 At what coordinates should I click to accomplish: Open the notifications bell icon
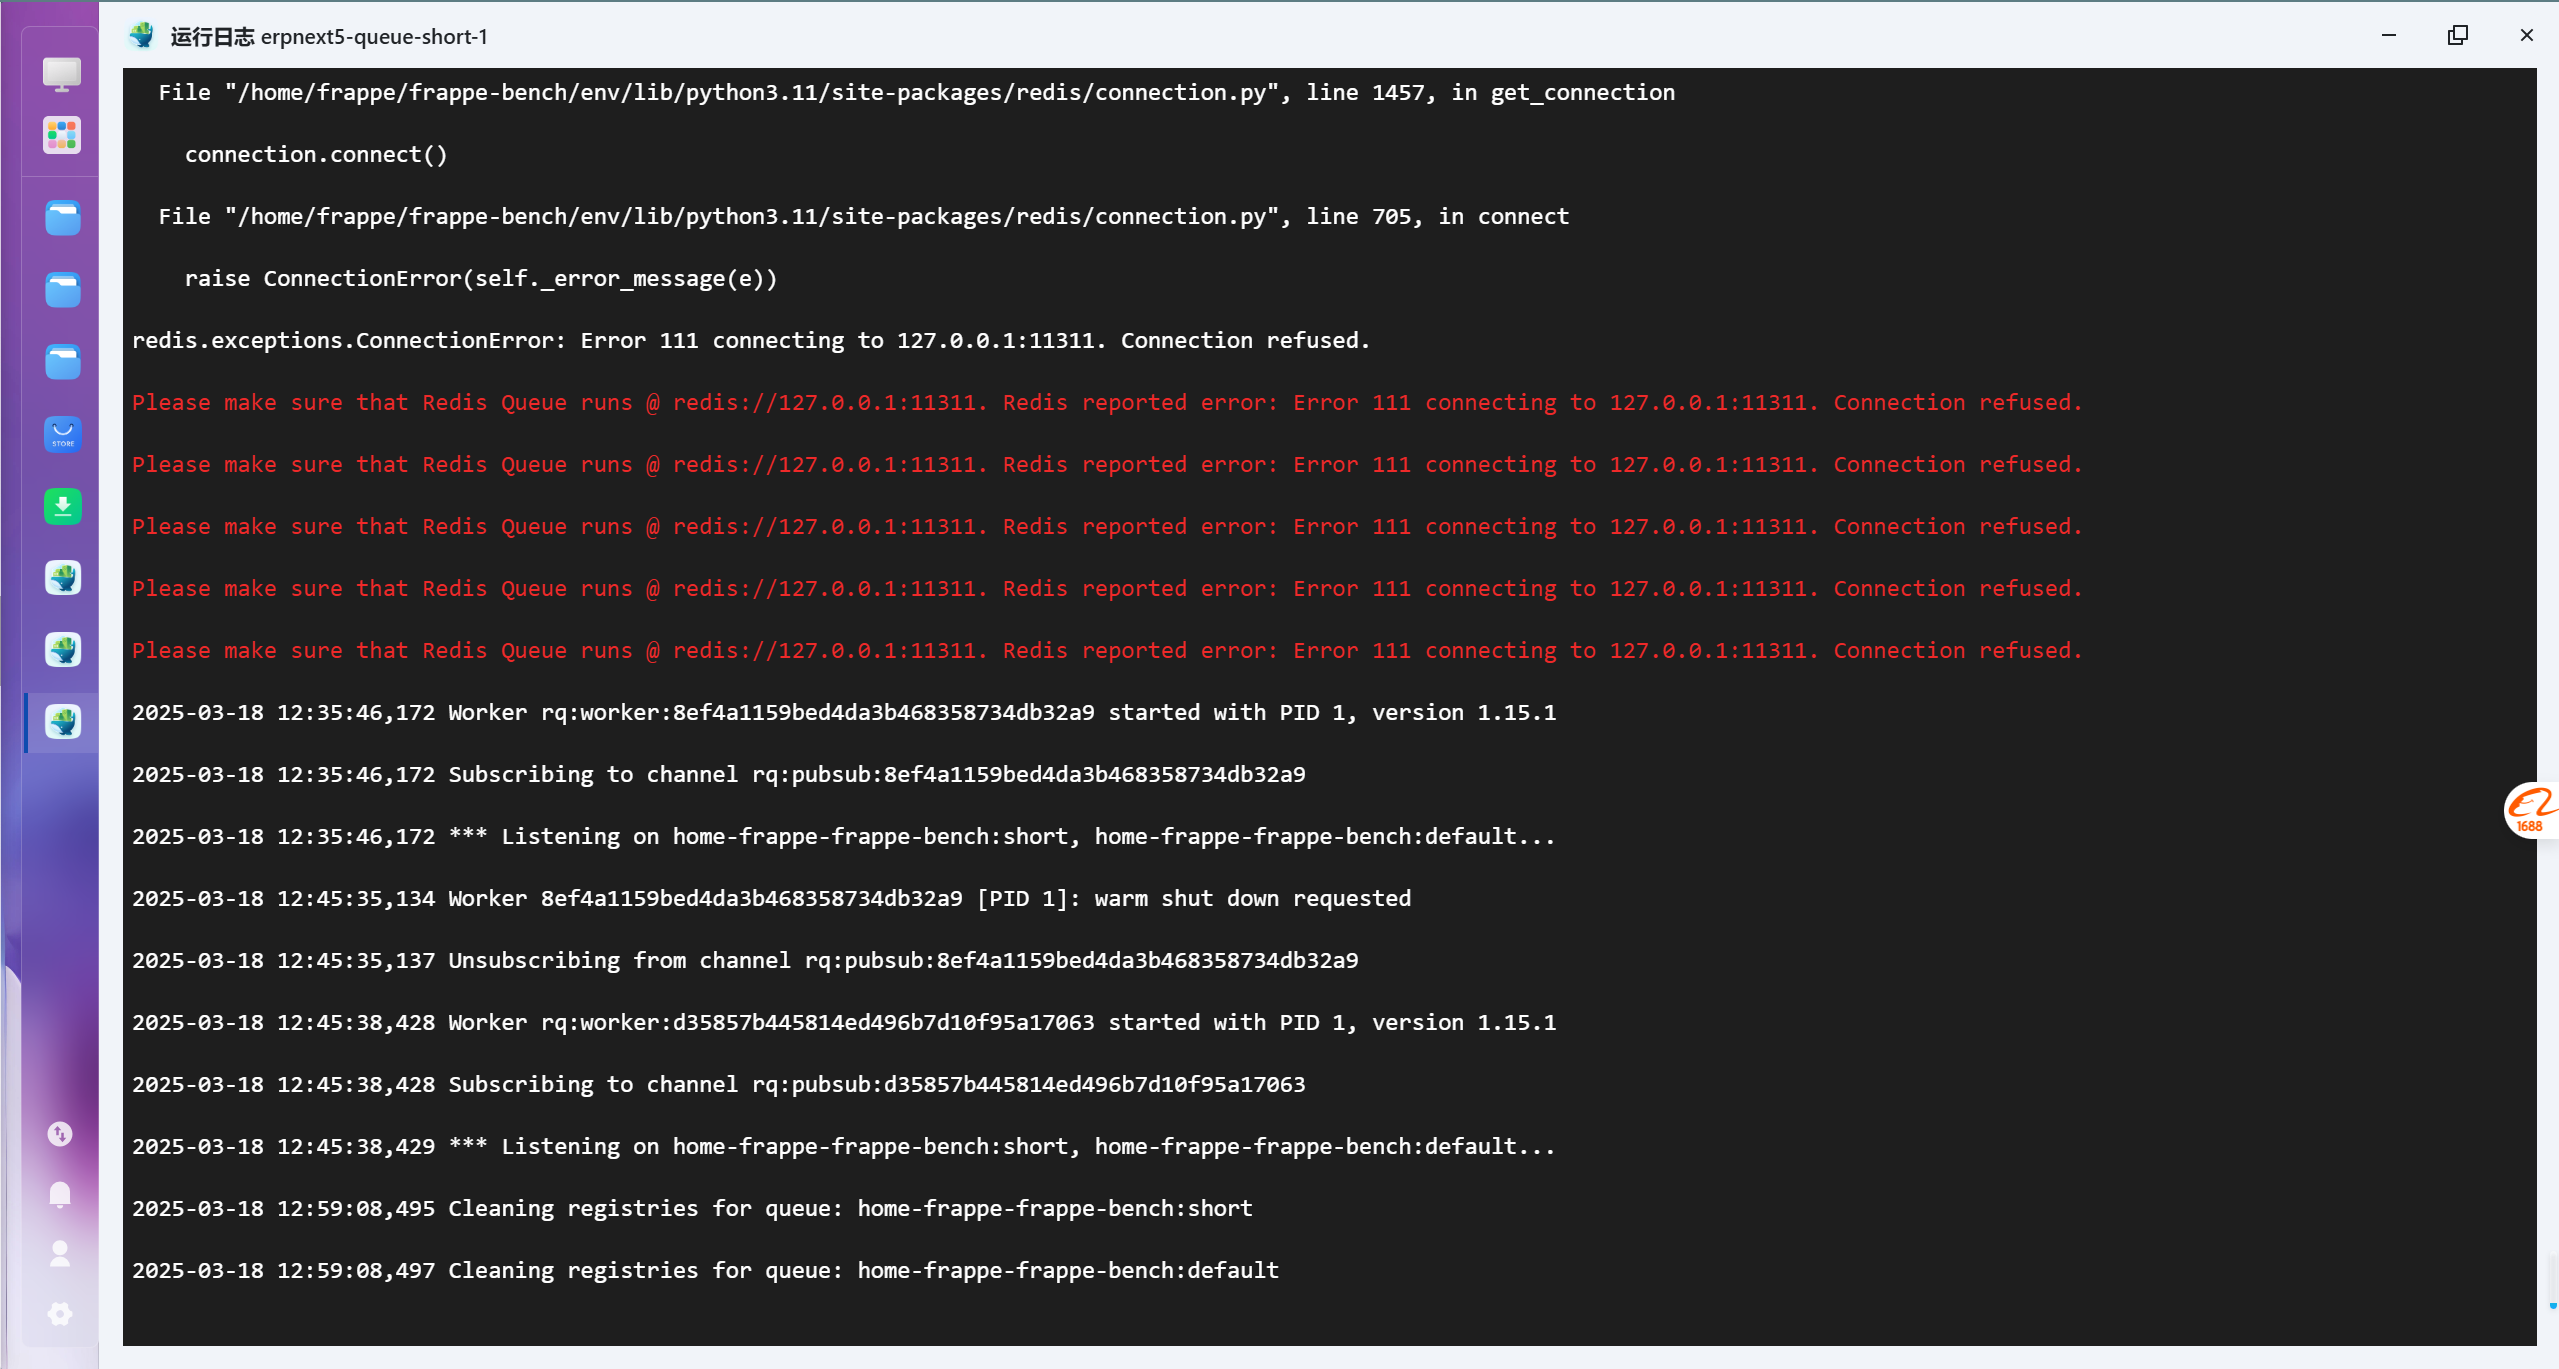(x=60, y=1194)
